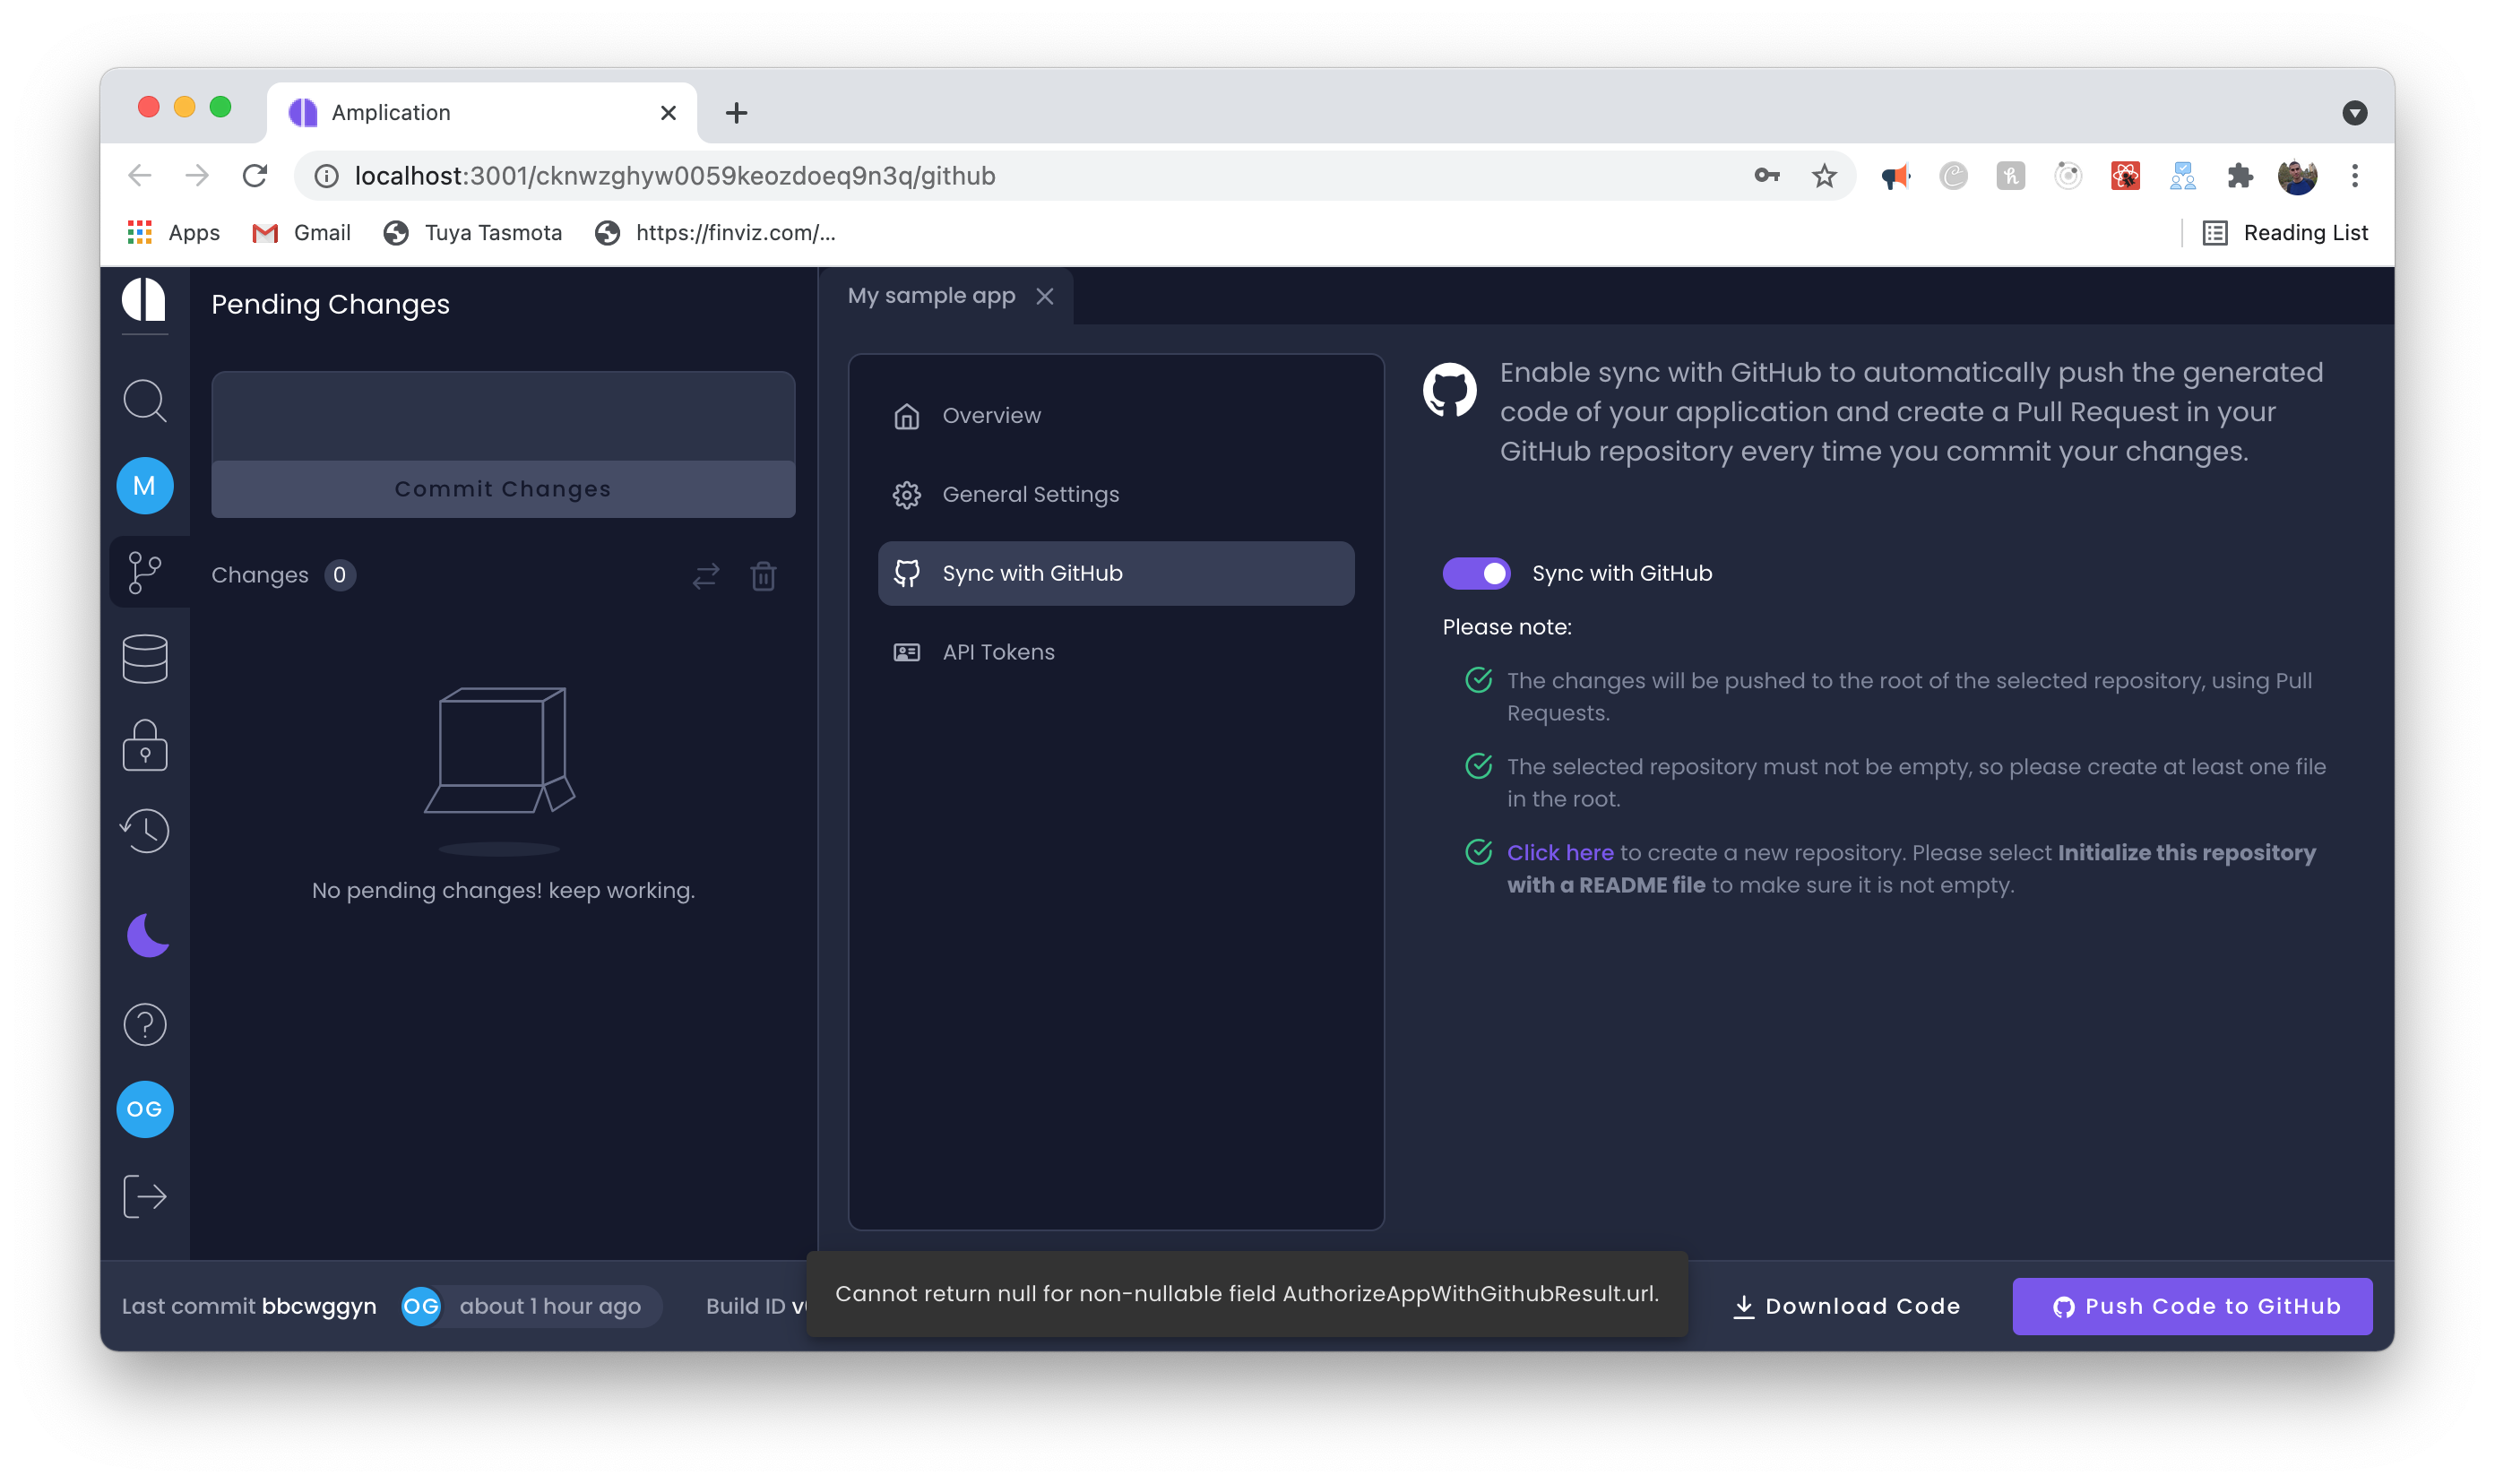Open the finviz.com bookmark
Viewport: 2495px width, 1484px height.
point(715,233)
